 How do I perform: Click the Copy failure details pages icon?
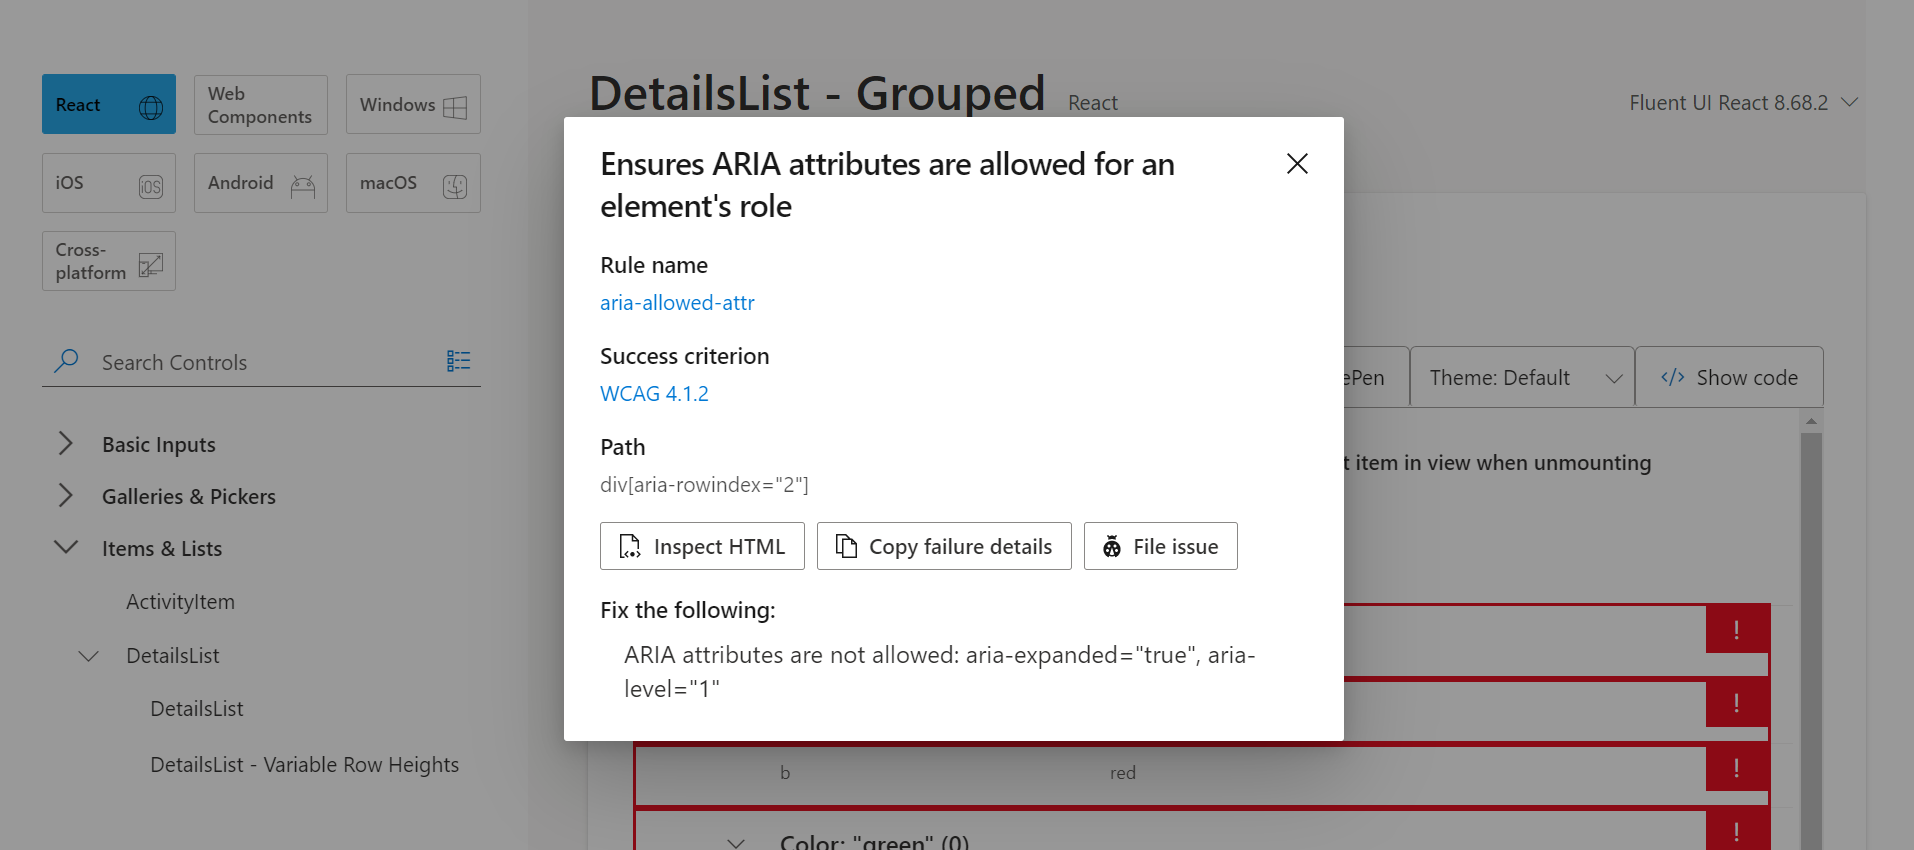846,546
